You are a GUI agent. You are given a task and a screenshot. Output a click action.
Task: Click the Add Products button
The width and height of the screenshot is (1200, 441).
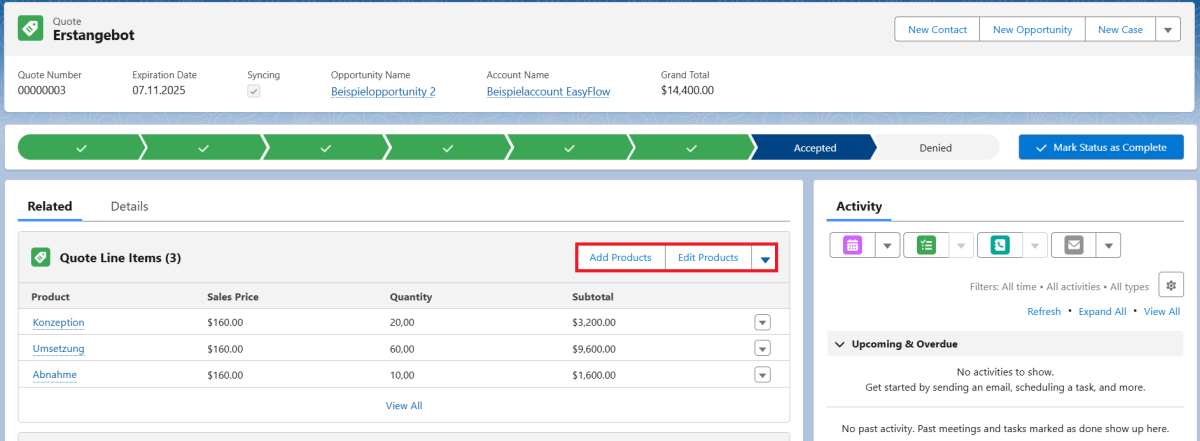coord(620,258)
